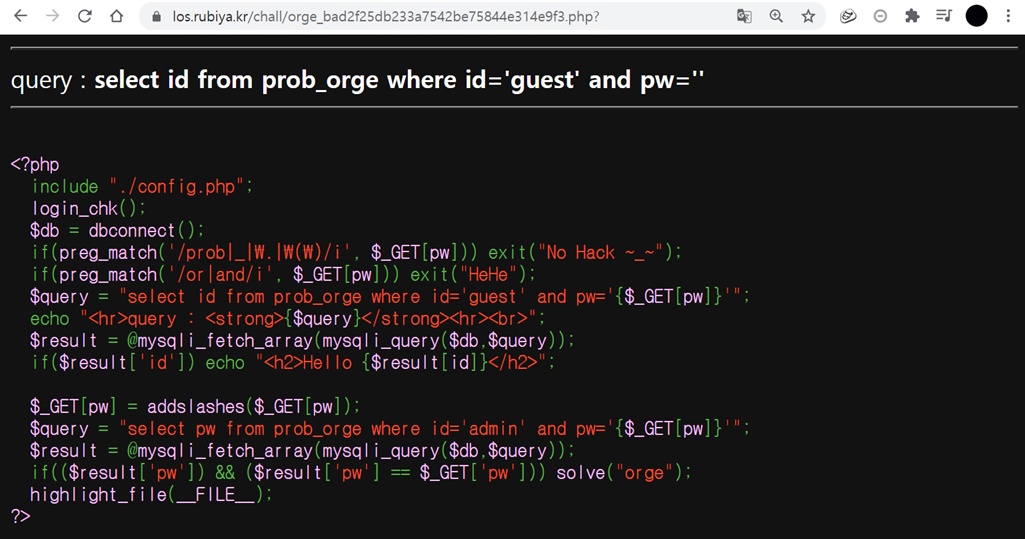This screenshot has height=539, width=1025.
Task: Click the opening '<?php' tag
Action: (x=35, y=164)
